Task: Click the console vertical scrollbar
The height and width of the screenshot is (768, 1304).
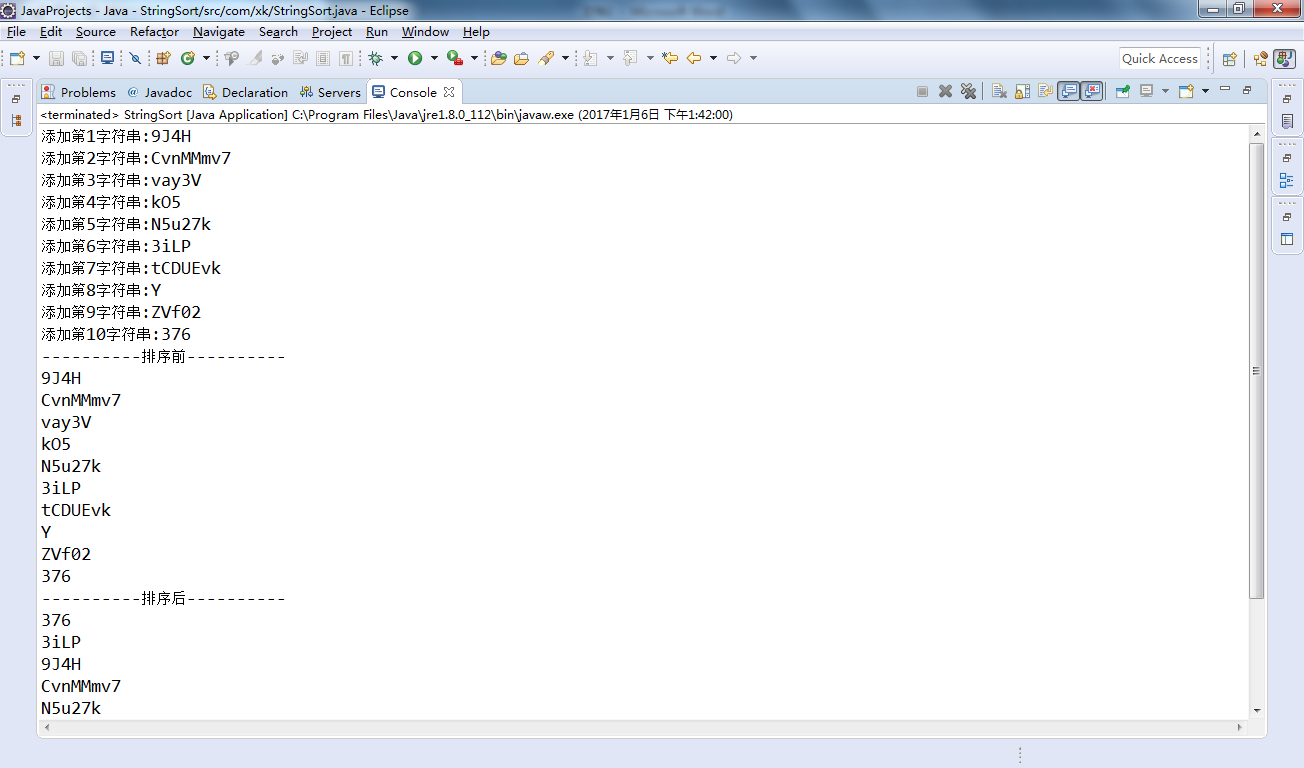Action: (x=1257, y=370)
